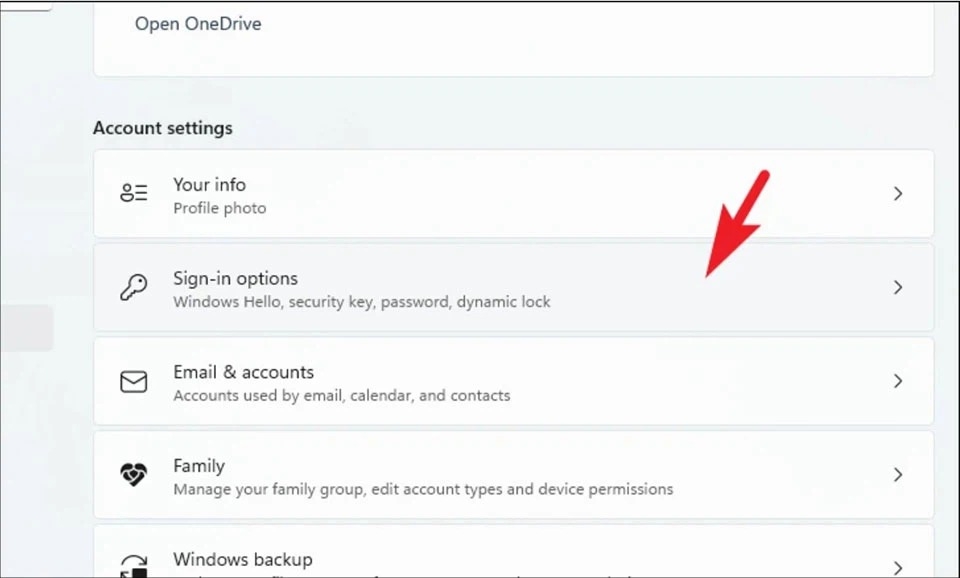Click the Your info person-list icon

click(133, 193)
